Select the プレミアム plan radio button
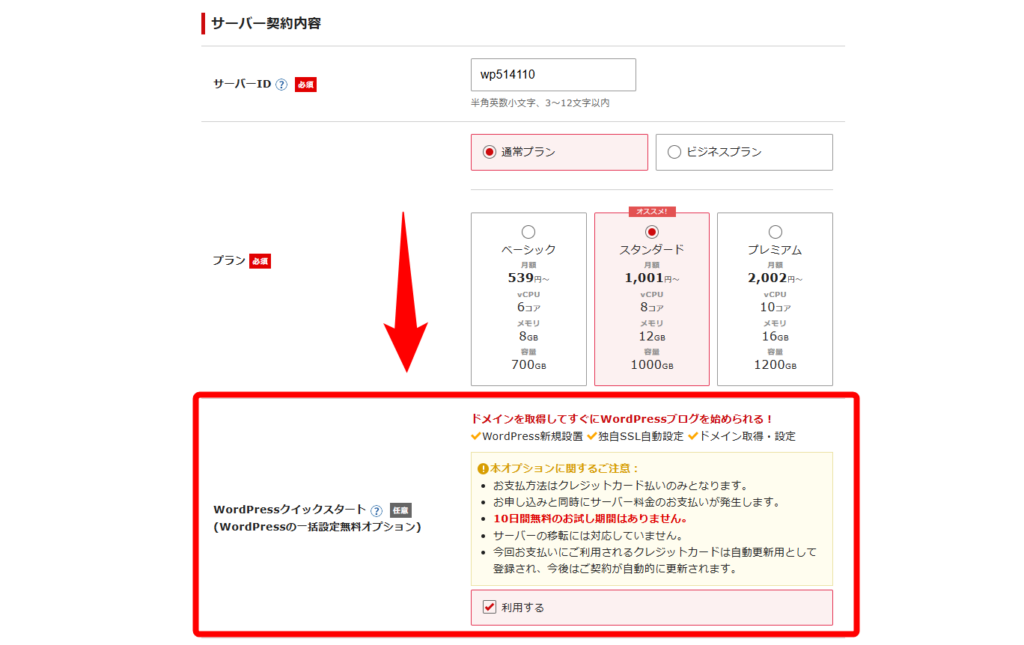1024x645 pixels. [775, 232]
